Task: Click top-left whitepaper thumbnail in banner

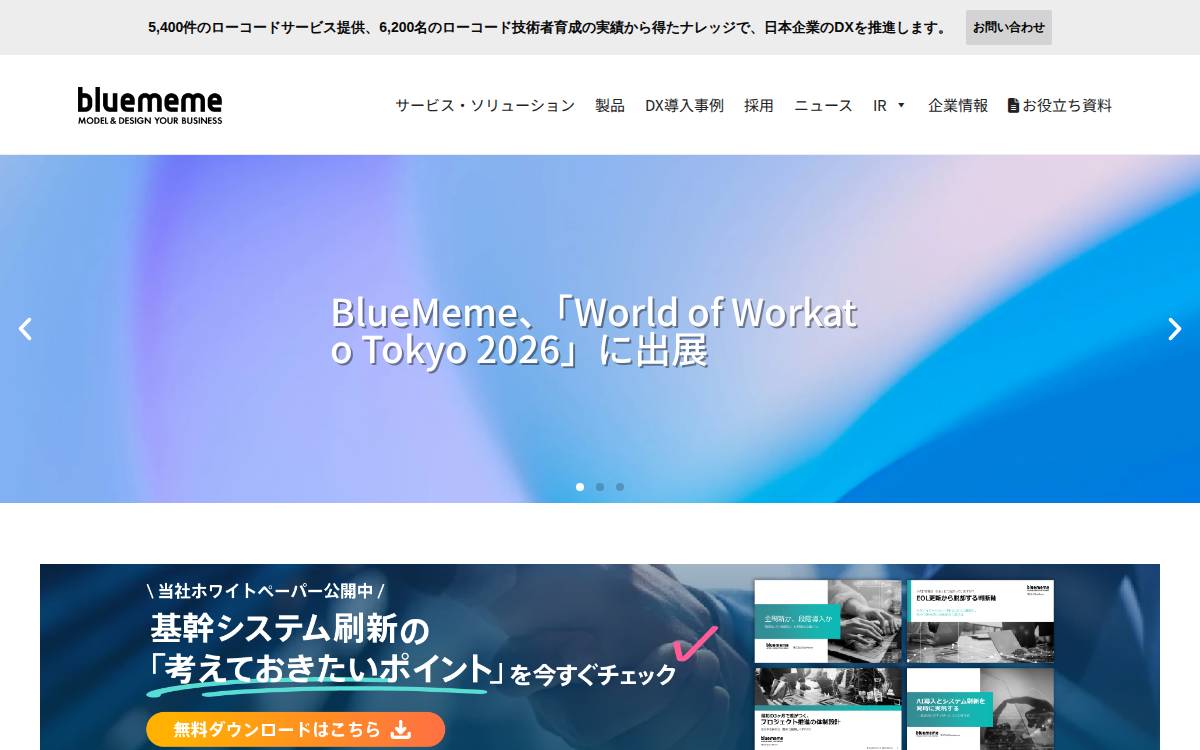Action: pyautogui.click(x=828, y=620)
